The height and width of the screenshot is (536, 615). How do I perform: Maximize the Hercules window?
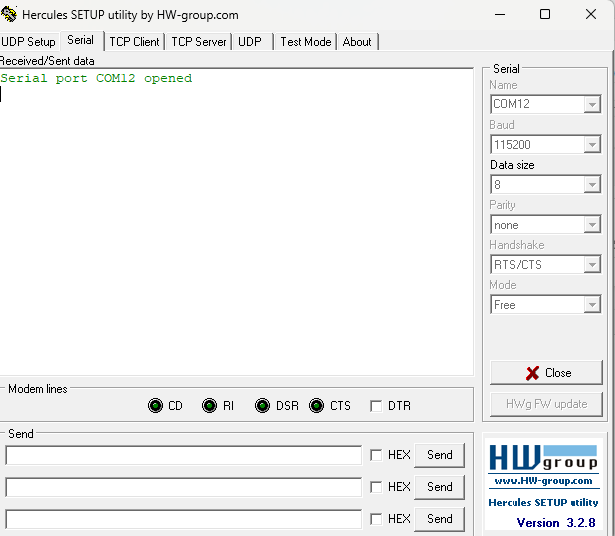(545, 15)
